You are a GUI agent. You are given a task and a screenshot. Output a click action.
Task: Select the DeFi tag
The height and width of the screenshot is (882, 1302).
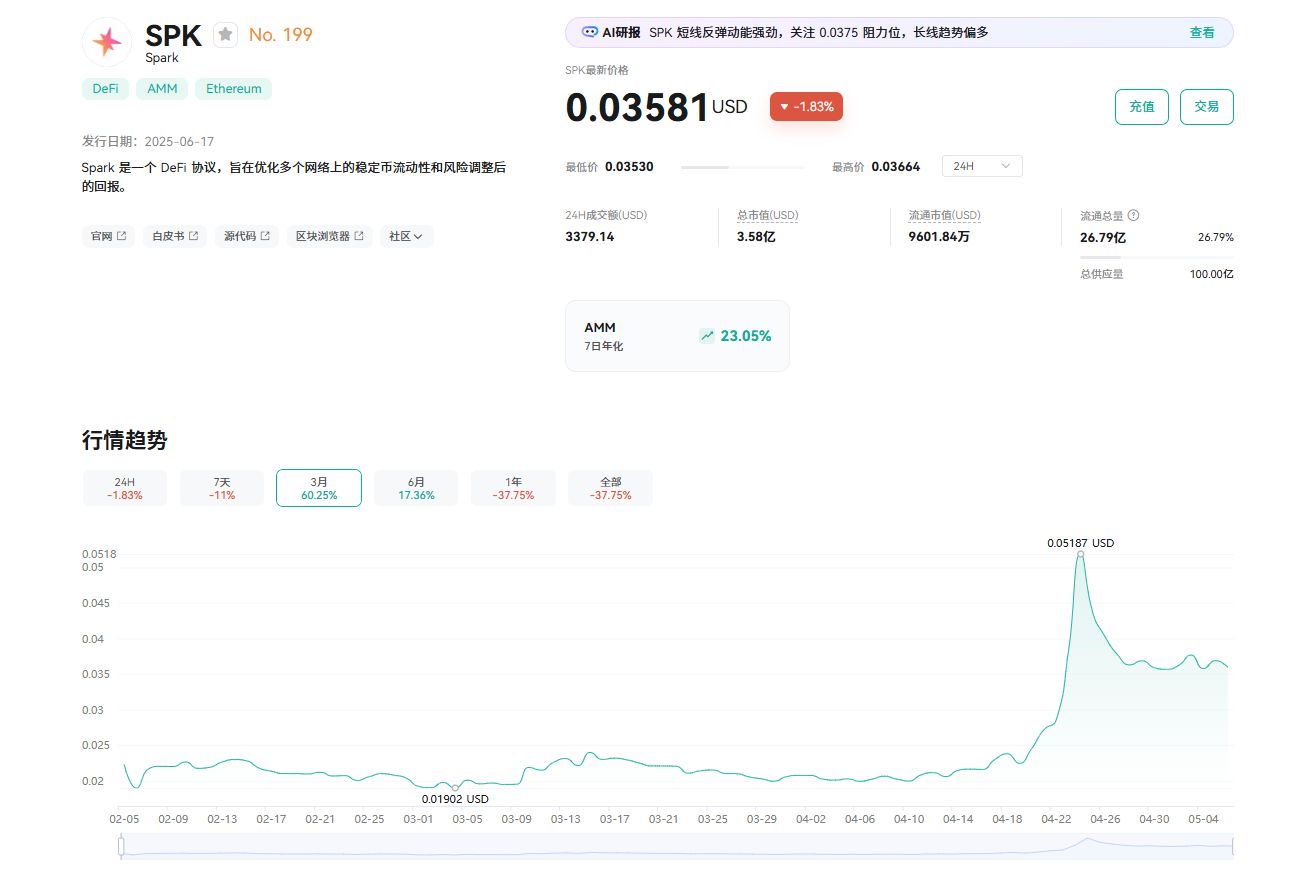tap(105, 89)
